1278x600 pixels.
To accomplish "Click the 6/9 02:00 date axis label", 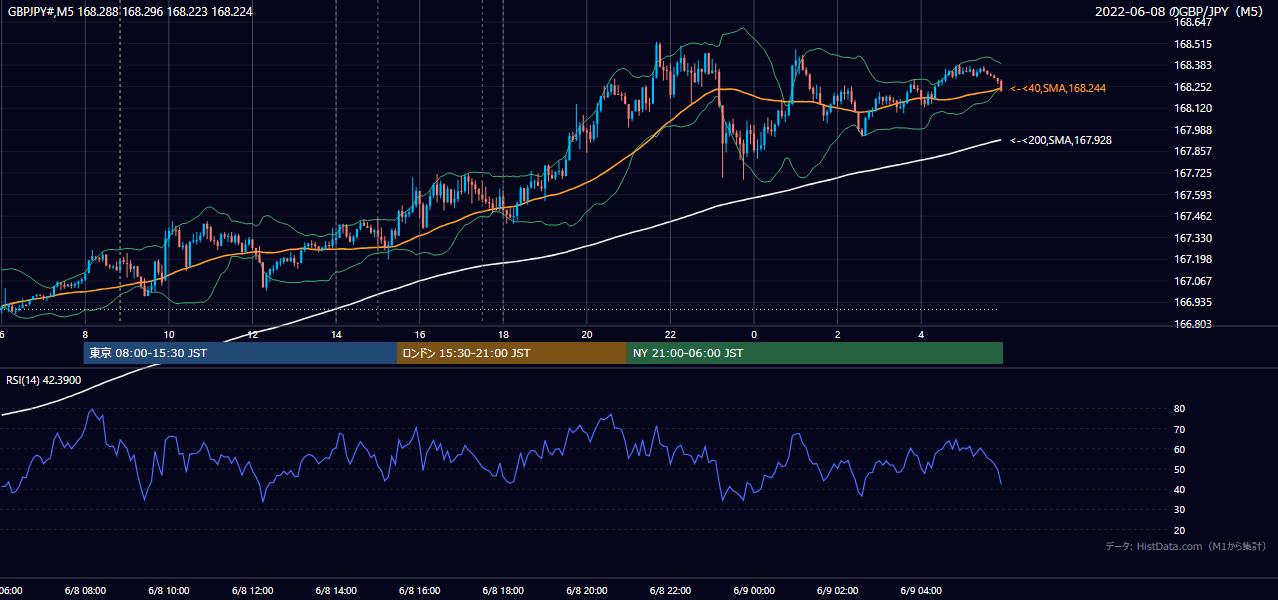I will pos(837,591).
